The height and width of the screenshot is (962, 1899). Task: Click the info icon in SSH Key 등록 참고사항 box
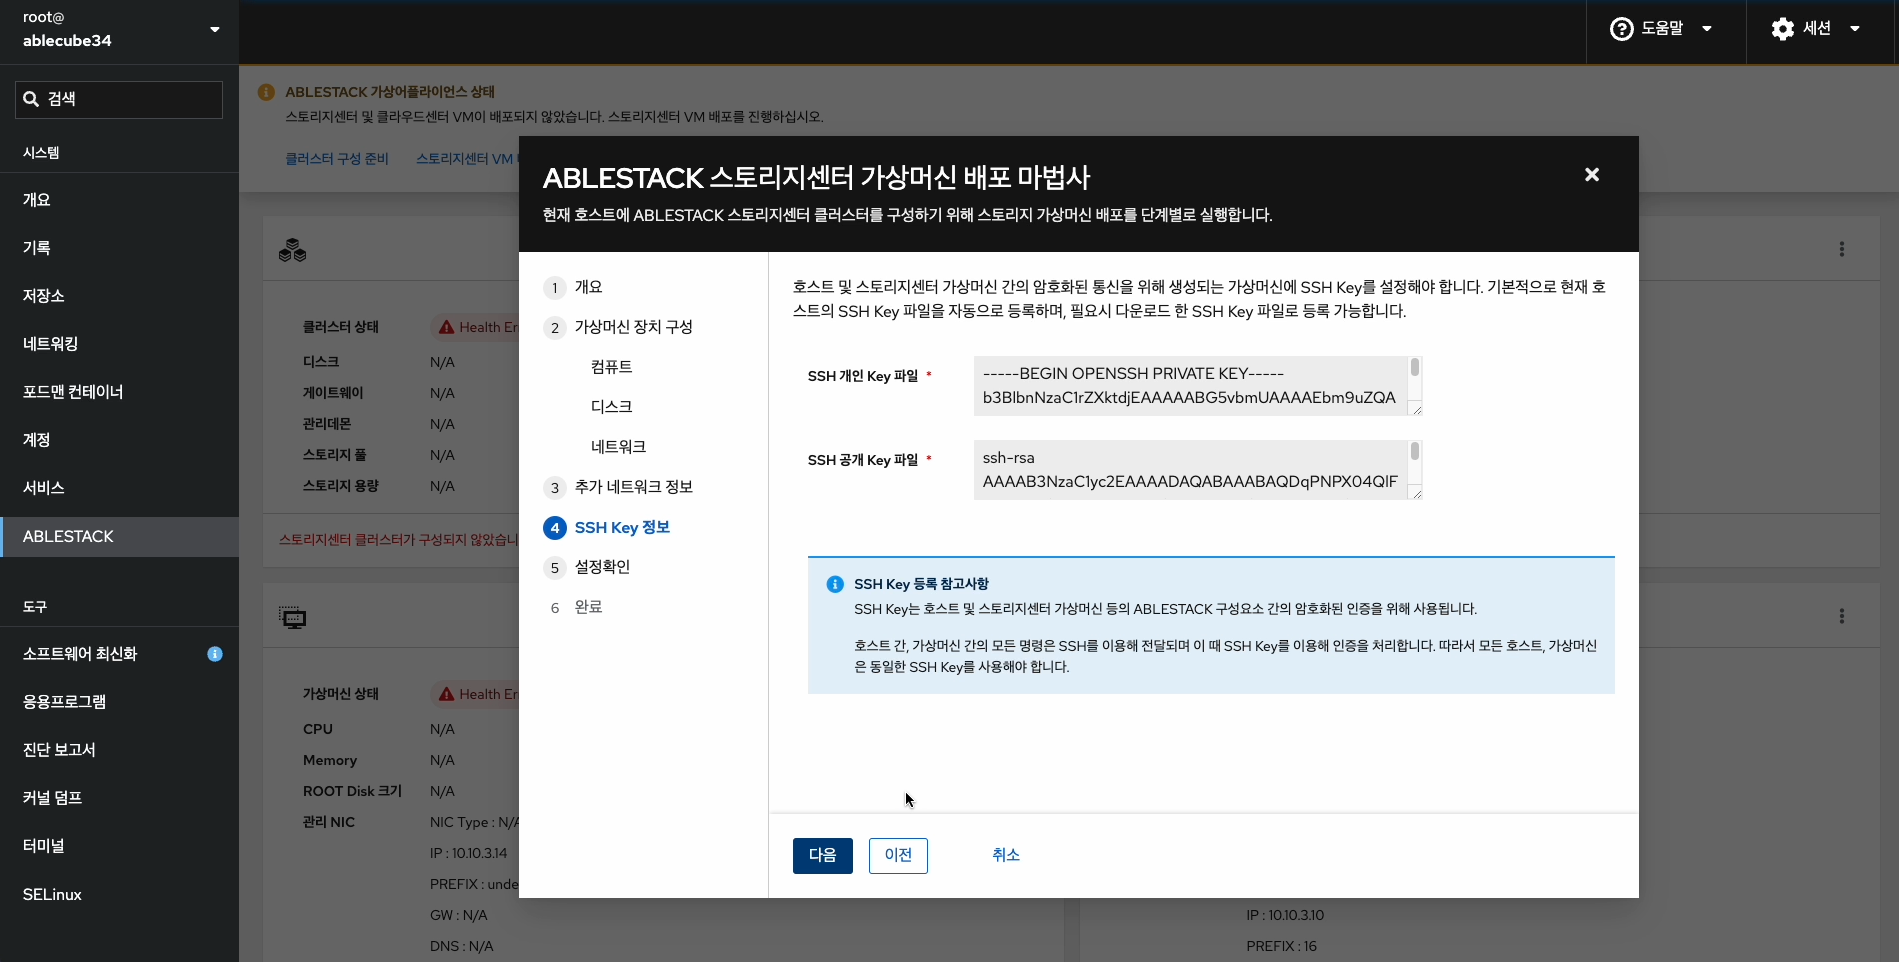tap(834, 583)
